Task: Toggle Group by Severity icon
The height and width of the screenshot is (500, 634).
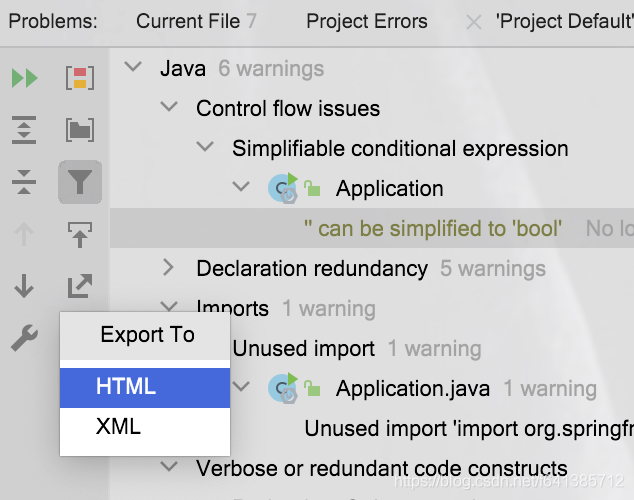Action: click(80, 78)
